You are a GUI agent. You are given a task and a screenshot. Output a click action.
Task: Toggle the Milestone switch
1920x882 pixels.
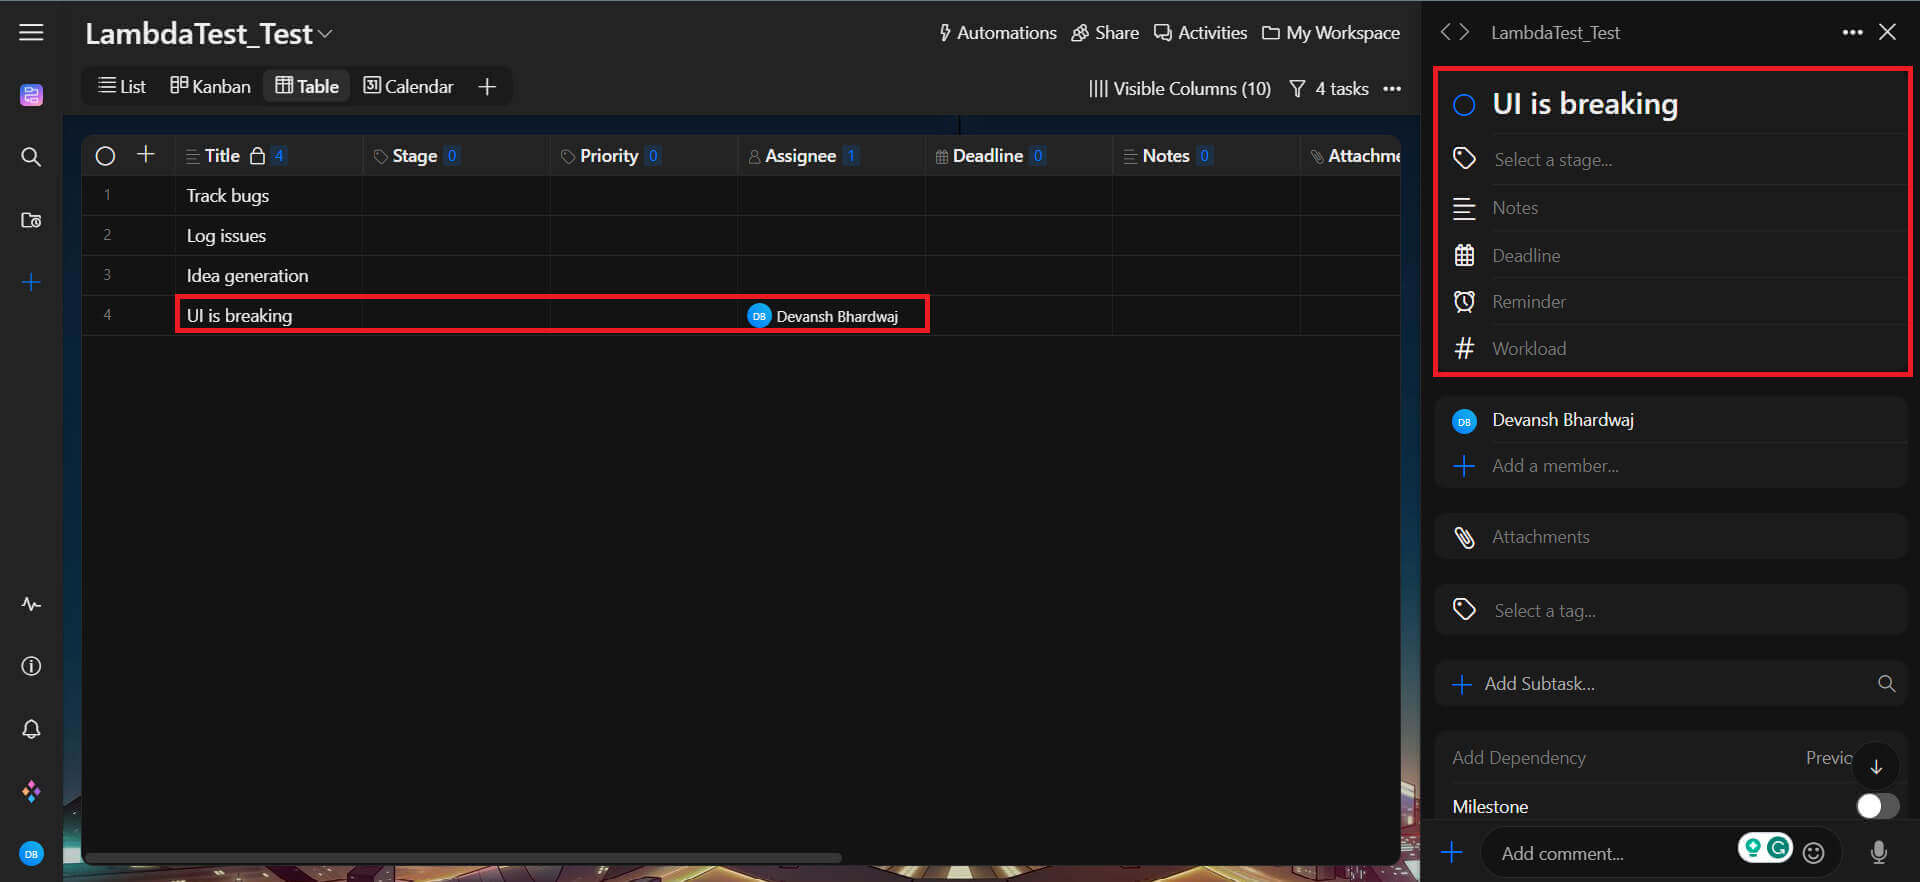coord(1877,806)
